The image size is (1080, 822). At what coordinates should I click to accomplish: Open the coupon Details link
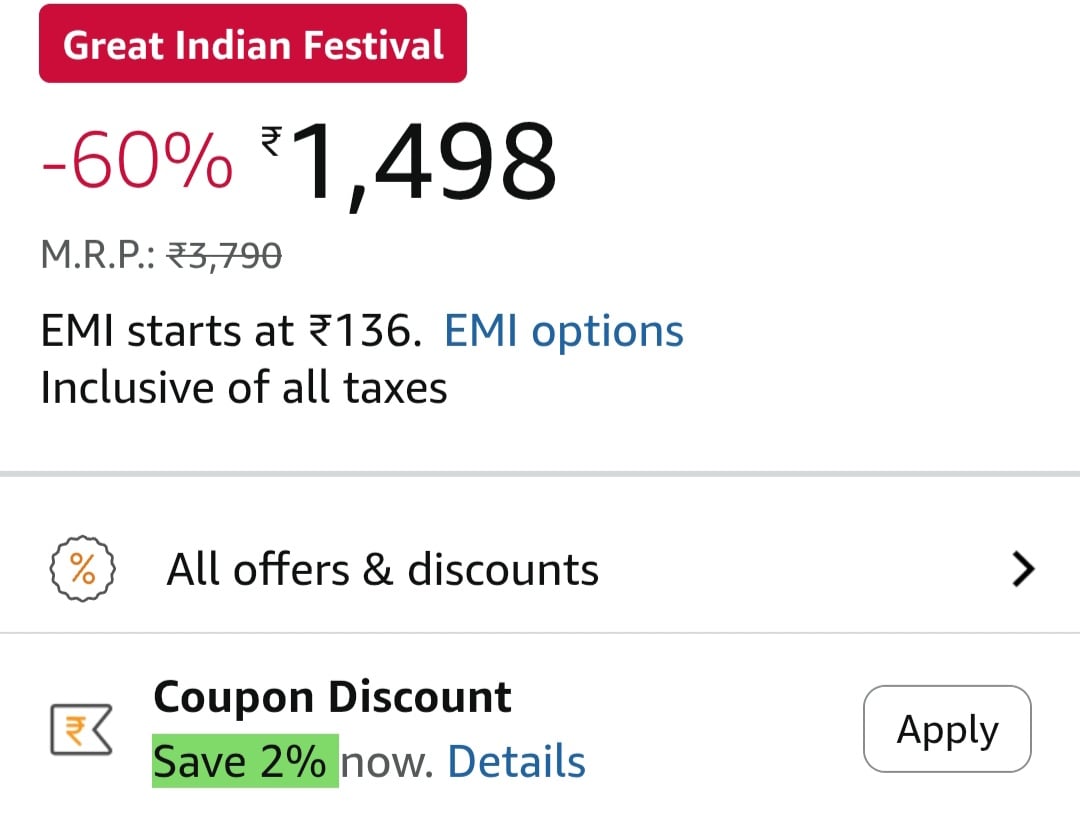[x=516, y=762]
